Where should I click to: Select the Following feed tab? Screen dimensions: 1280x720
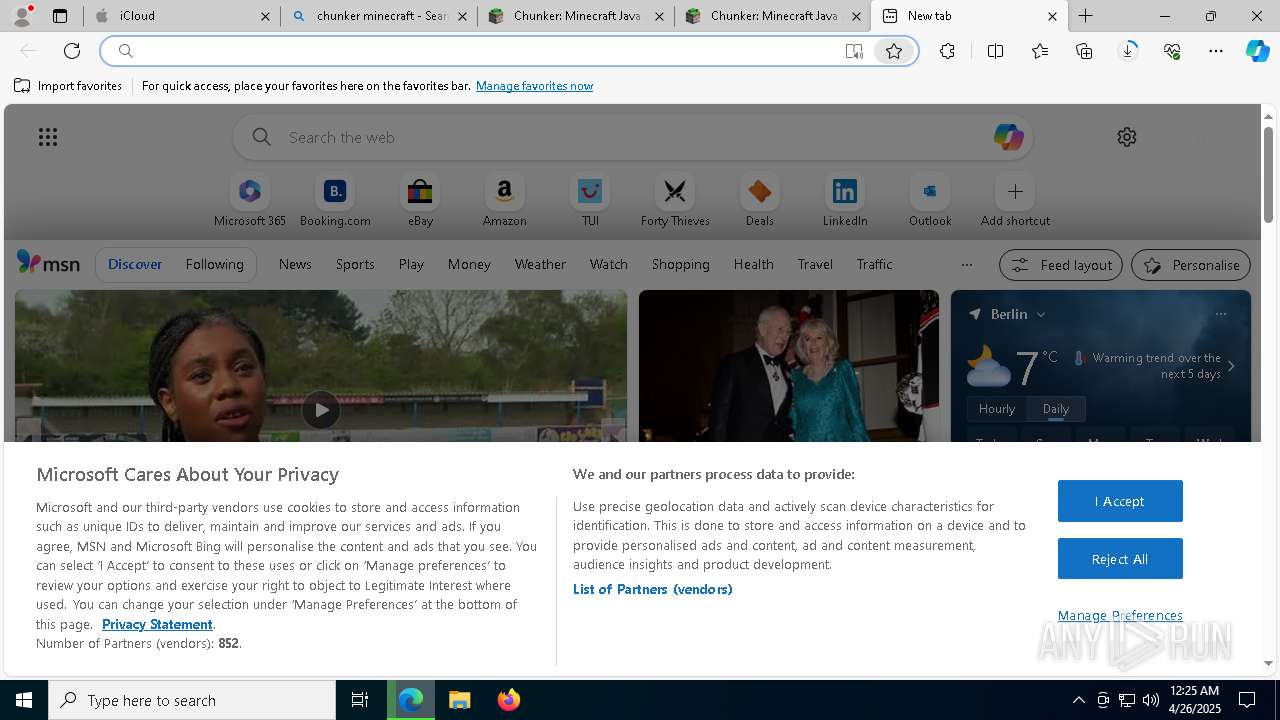pos(214,264)
